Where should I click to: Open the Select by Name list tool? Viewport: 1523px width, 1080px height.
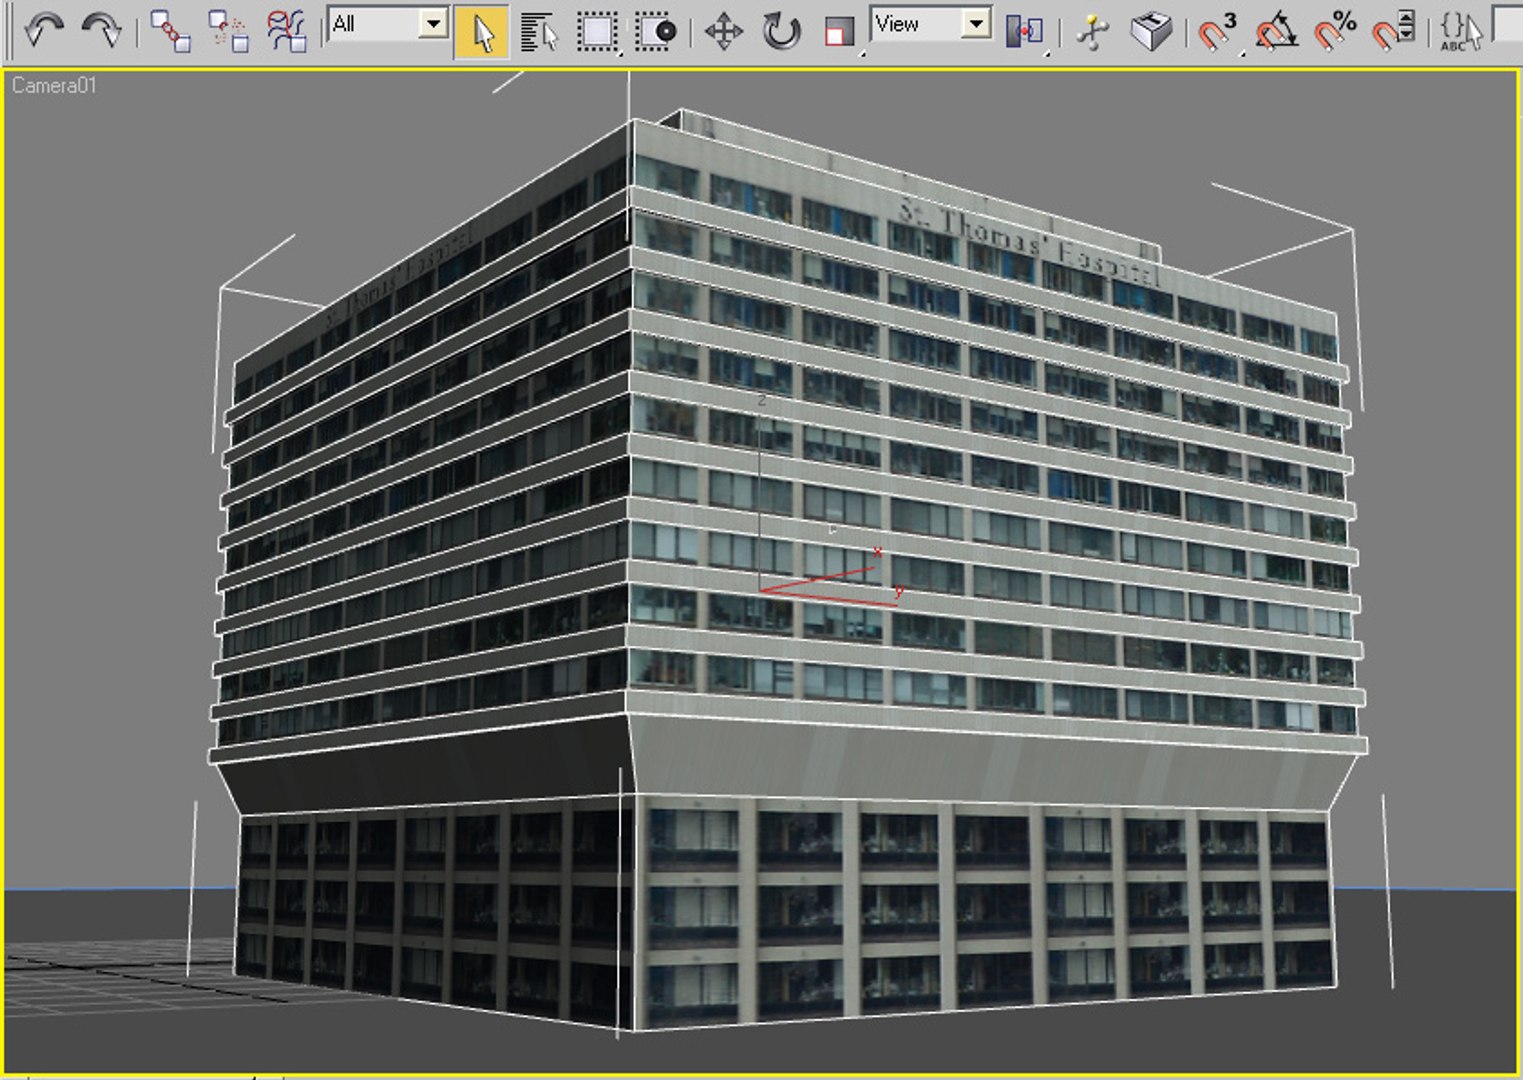pyautogui.click(x=539, y=32)
